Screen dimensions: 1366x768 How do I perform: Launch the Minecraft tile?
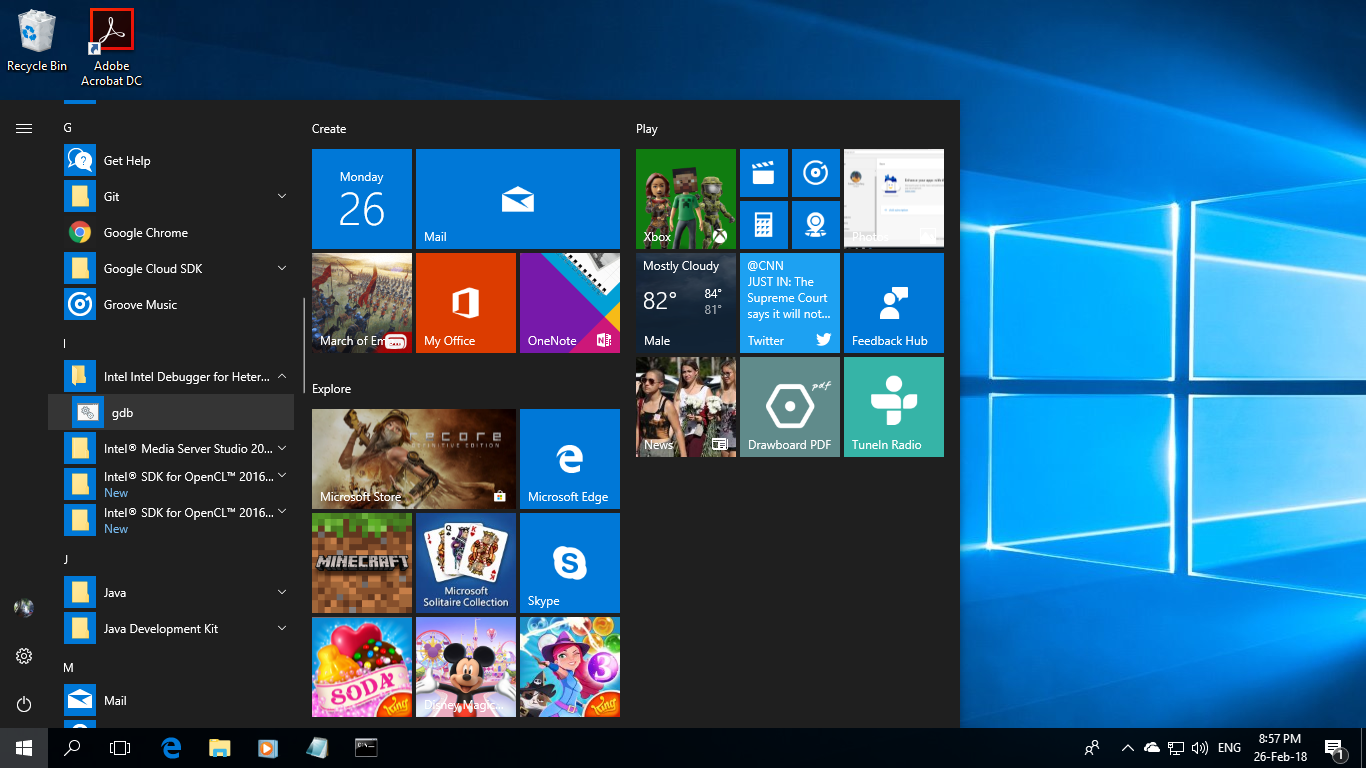tap(361, 563)
